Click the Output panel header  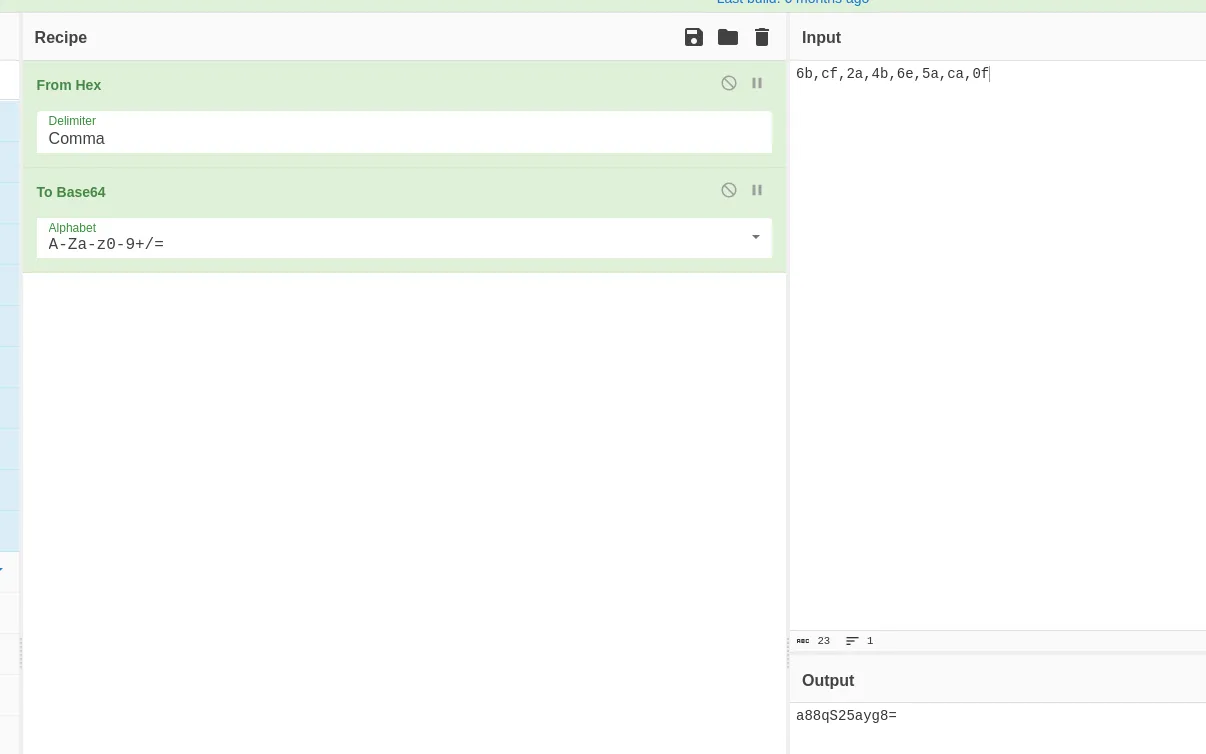pyautogui.click(x=997, y=680)
